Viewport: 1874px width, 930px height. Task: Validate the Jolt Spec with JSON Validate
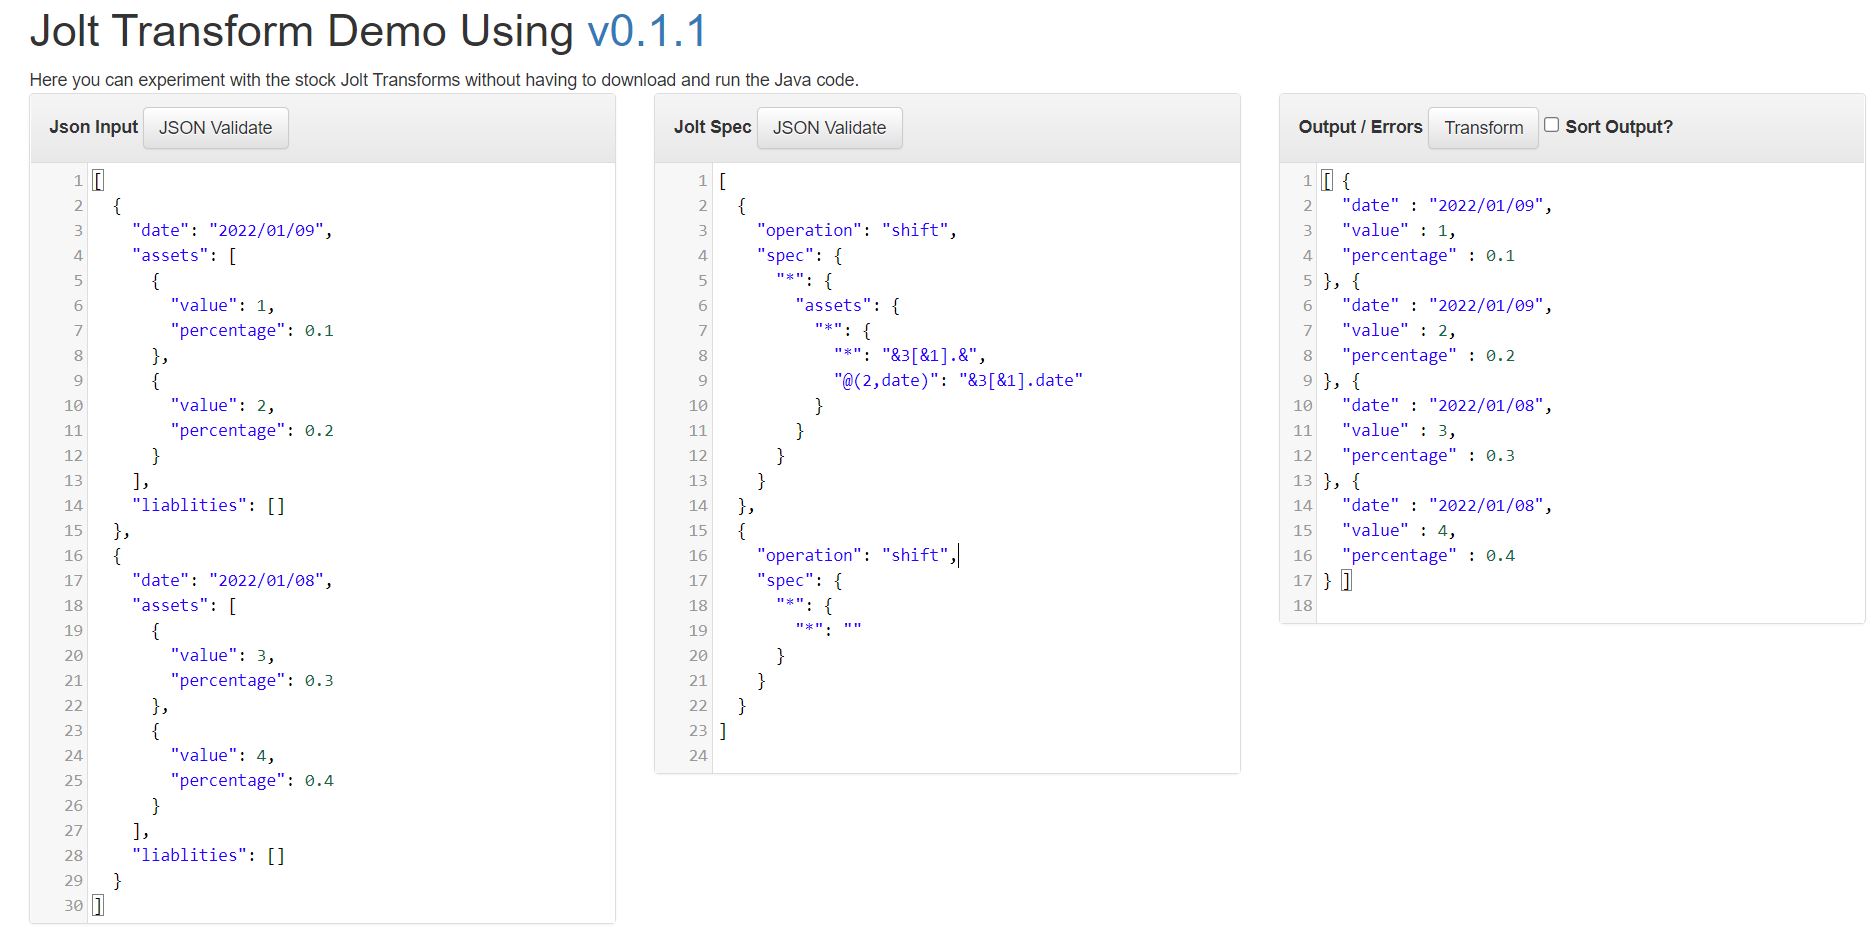tap(829, 128)
